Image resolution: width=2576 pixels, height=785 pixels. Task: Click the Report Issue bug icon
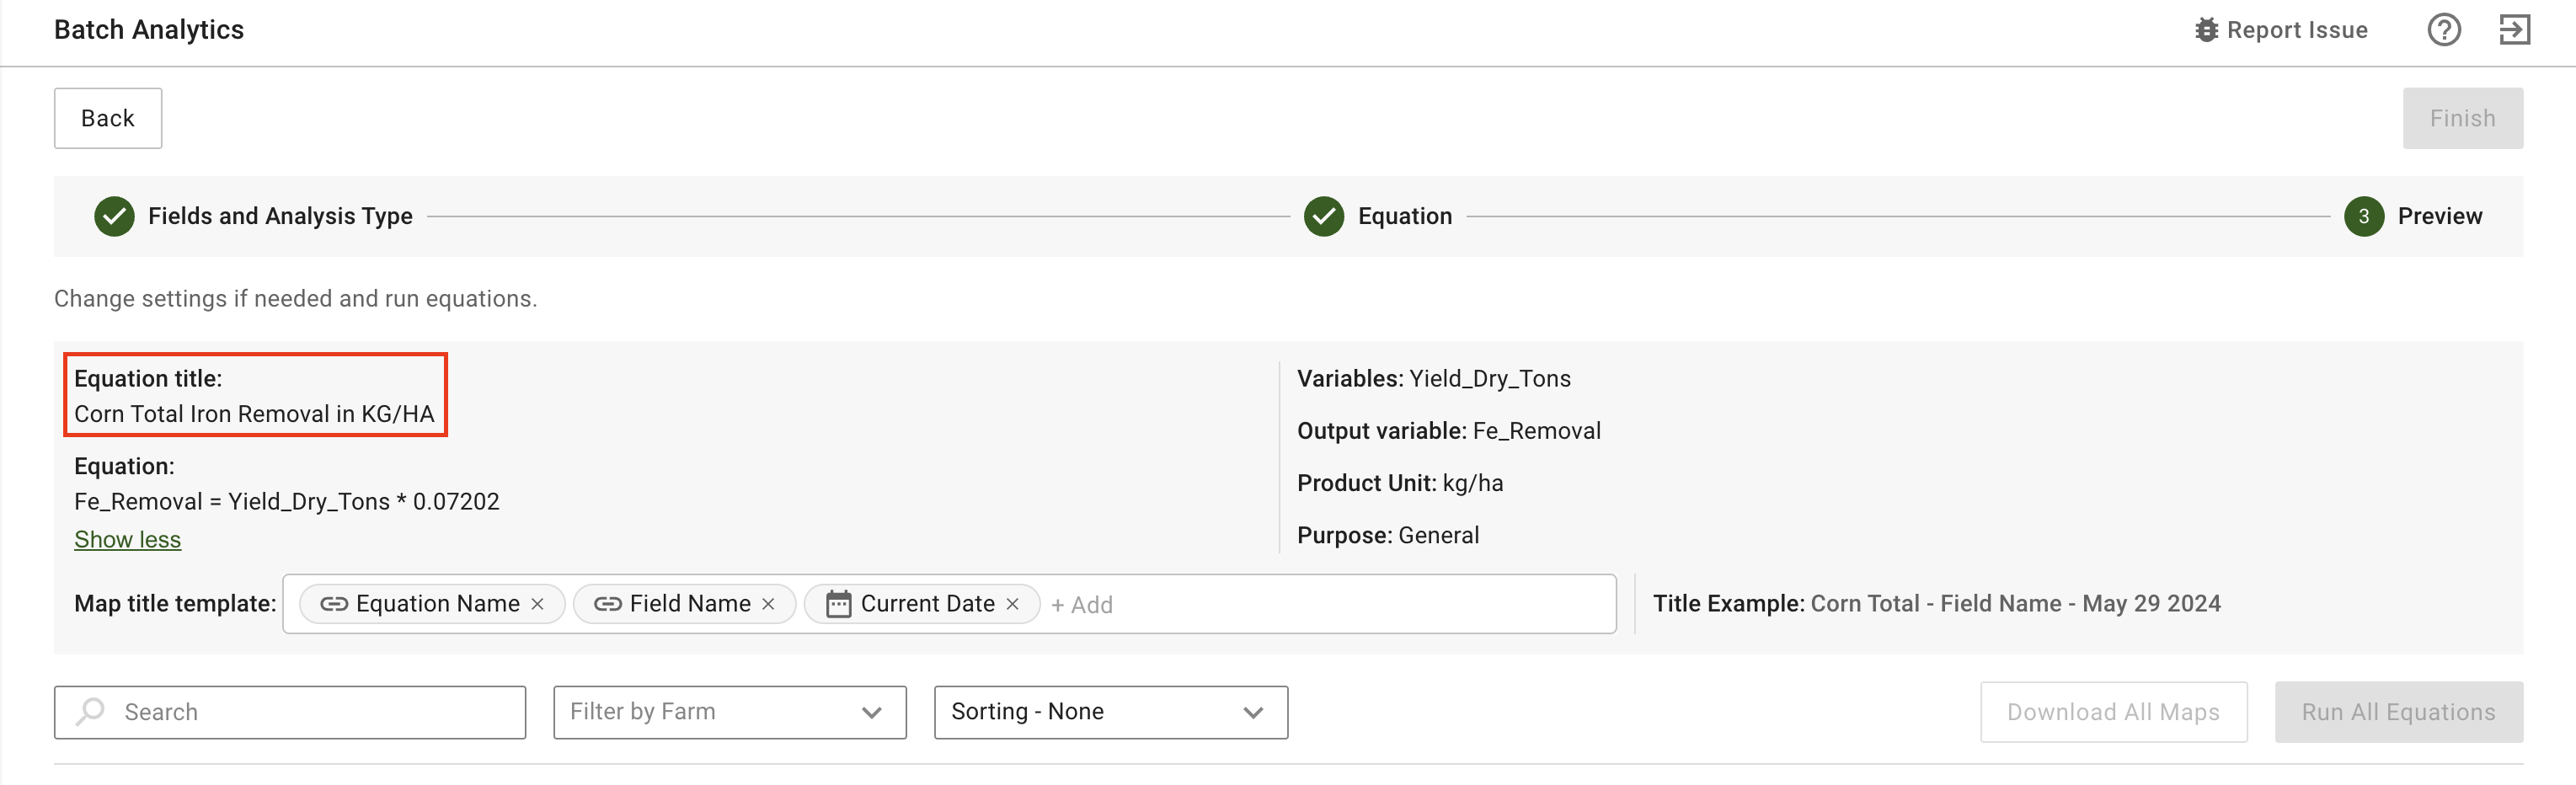coord(2205,30)
